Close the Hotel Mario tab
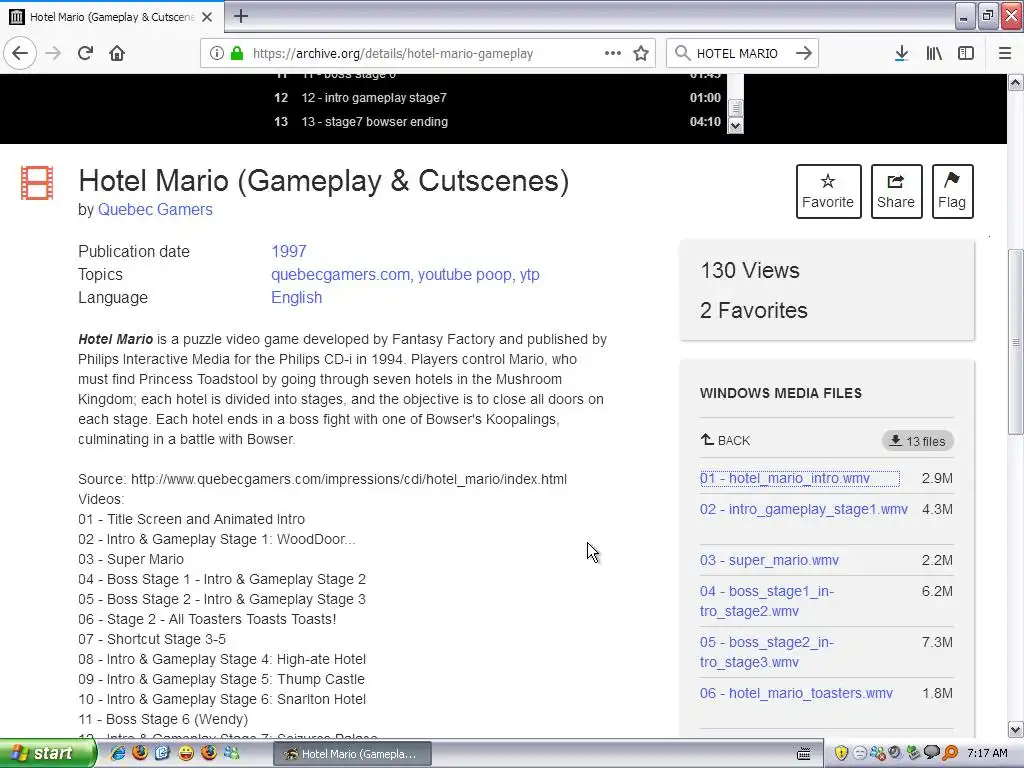The width and height of the screenshot is (1024, 768). [x=207, y=17]
